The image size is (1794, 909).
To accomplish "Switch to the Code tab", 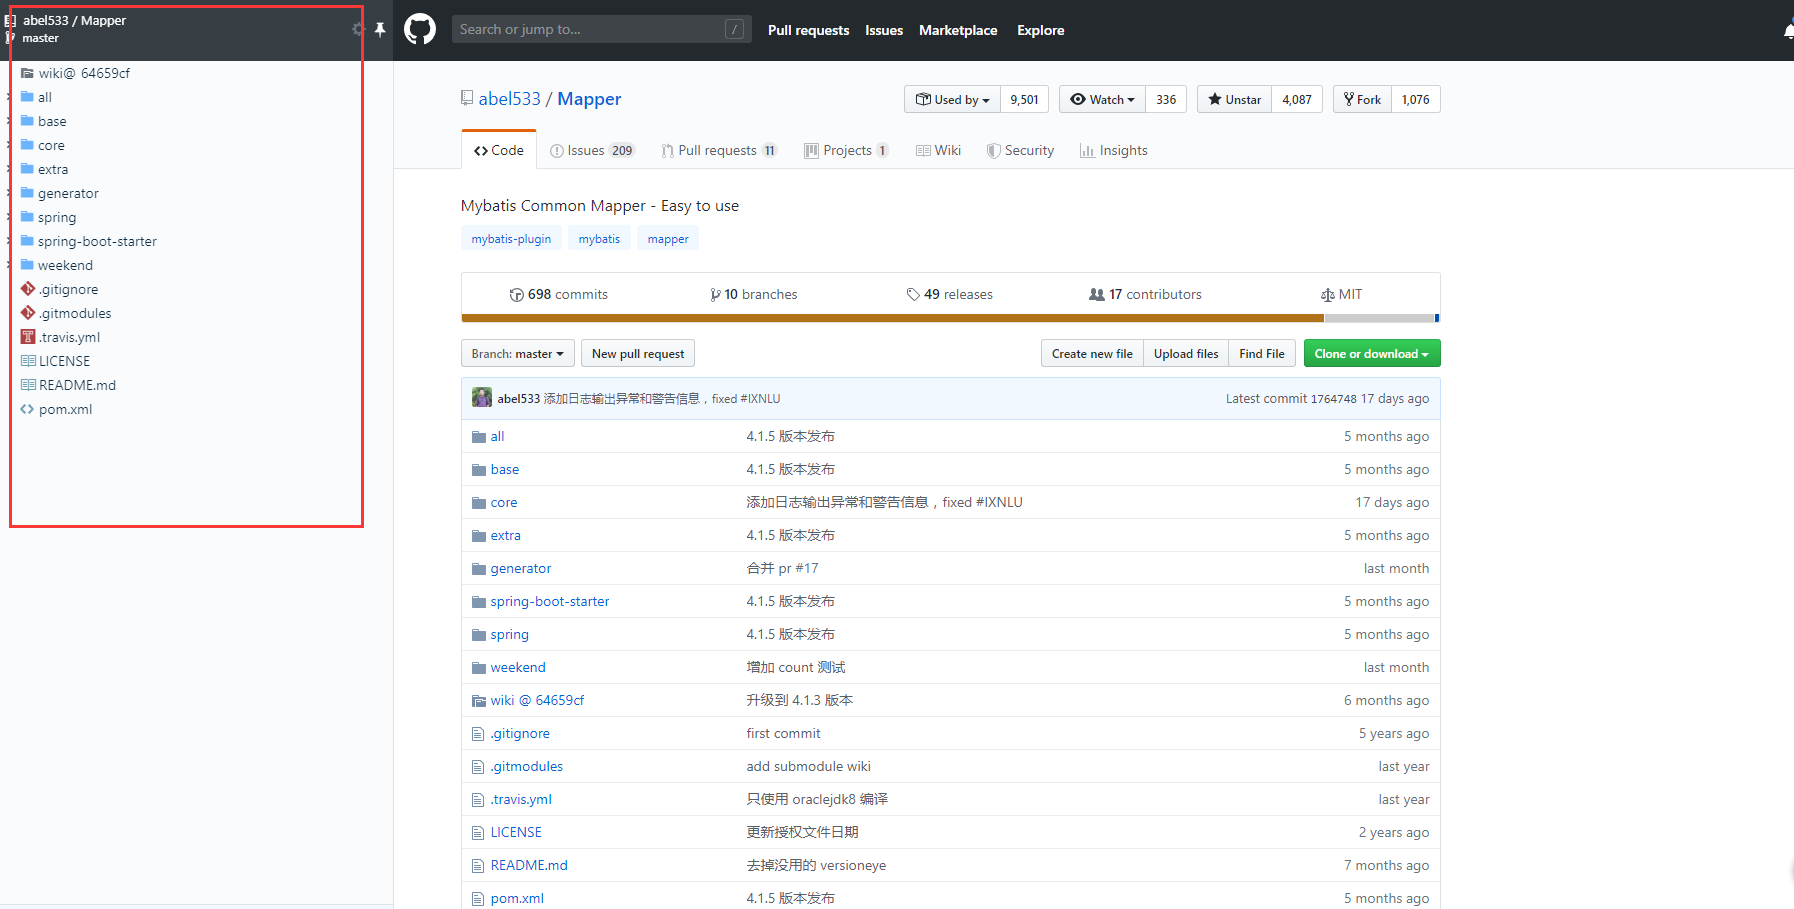I will [499, 150].
